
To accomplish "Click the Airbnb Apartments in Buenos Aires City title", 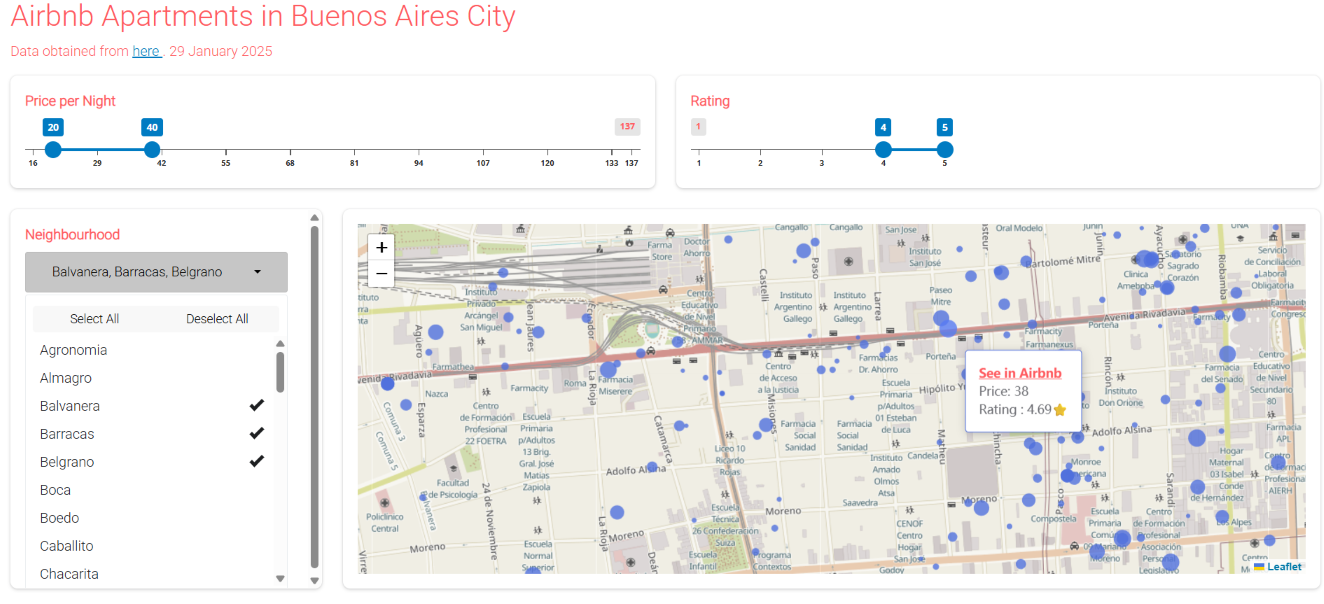I will [x=263, y=16].
